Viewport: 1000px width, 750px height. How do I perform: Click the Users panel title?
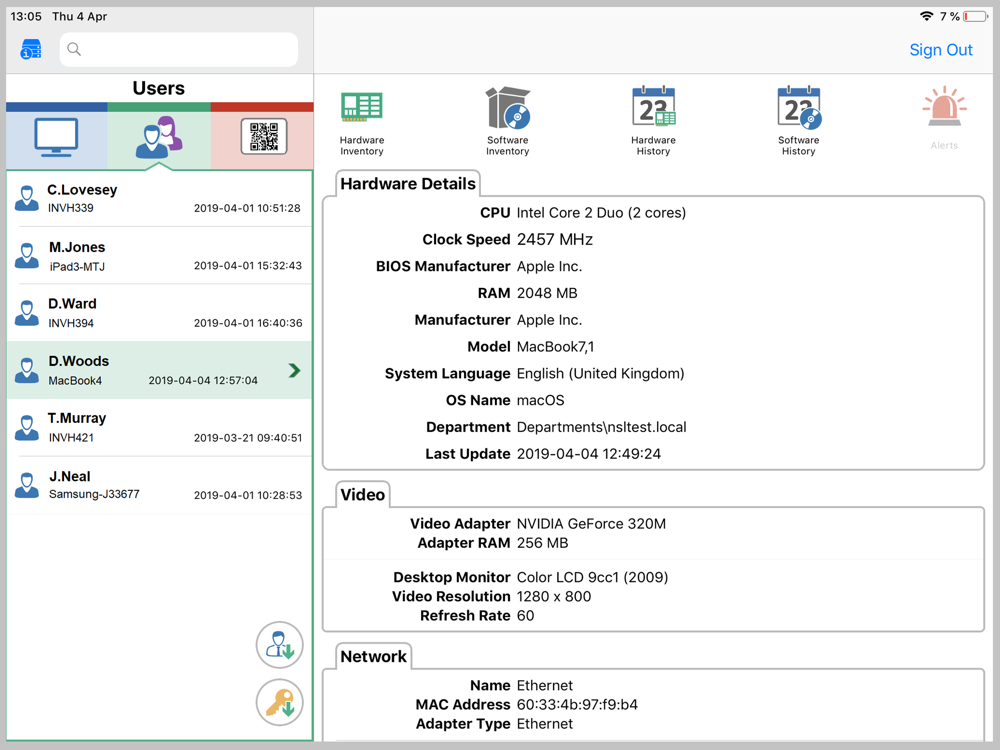point(159,88)
